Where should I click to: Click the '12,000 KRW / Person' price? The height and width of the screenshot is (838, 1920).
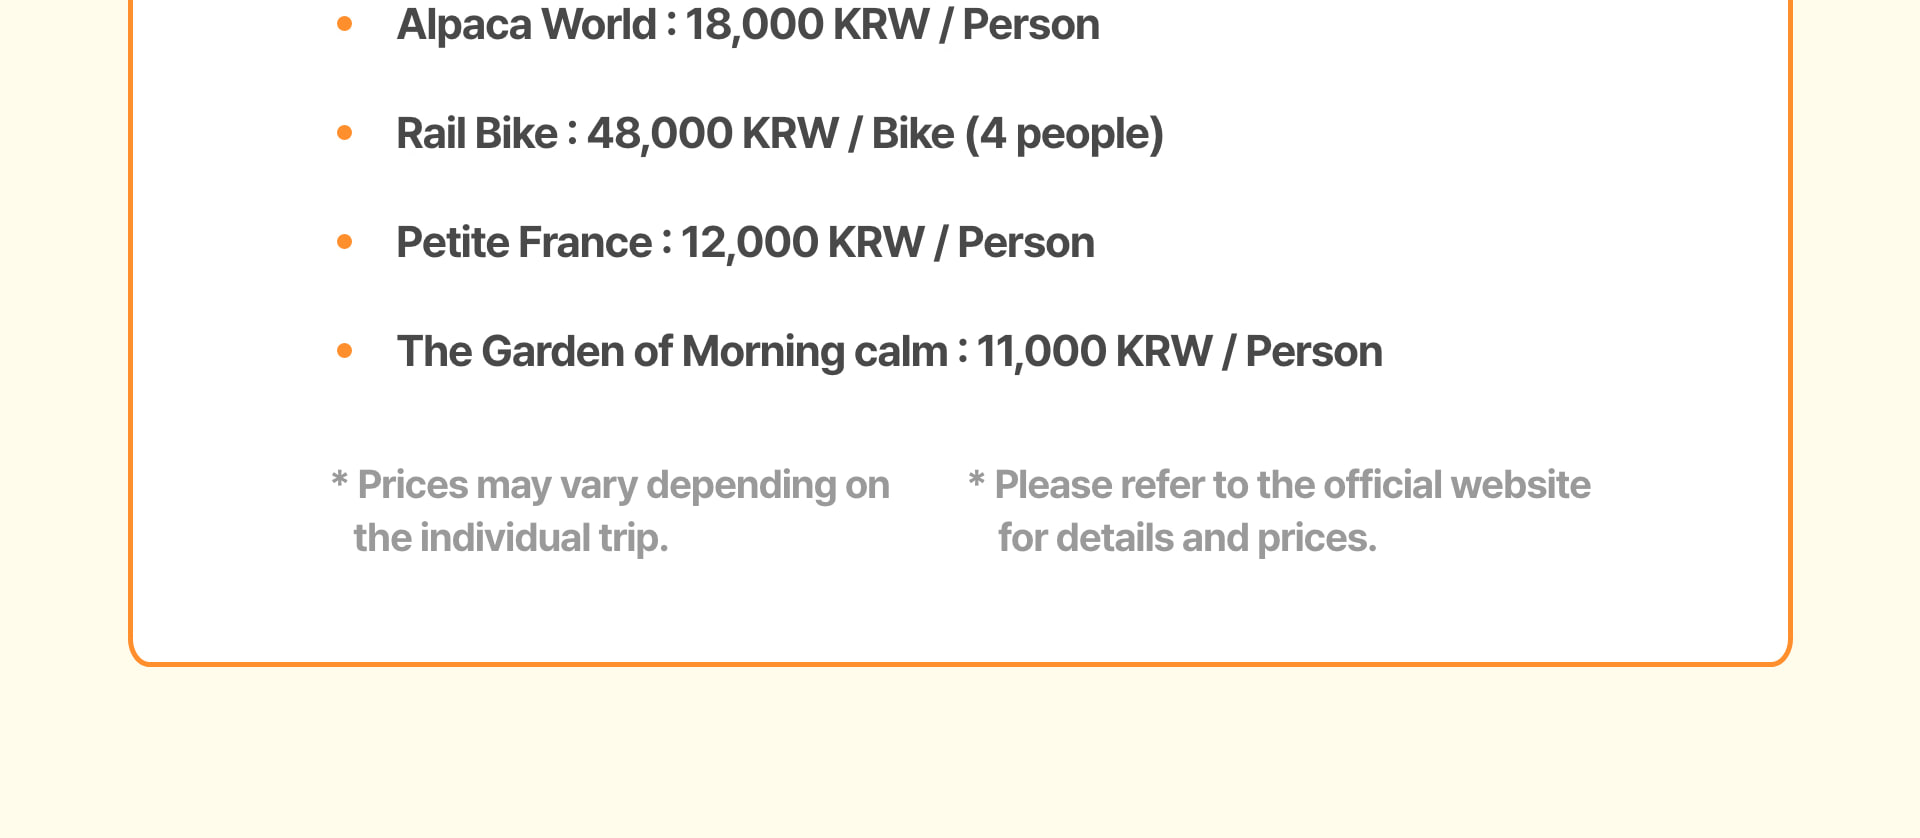(887, 242)
